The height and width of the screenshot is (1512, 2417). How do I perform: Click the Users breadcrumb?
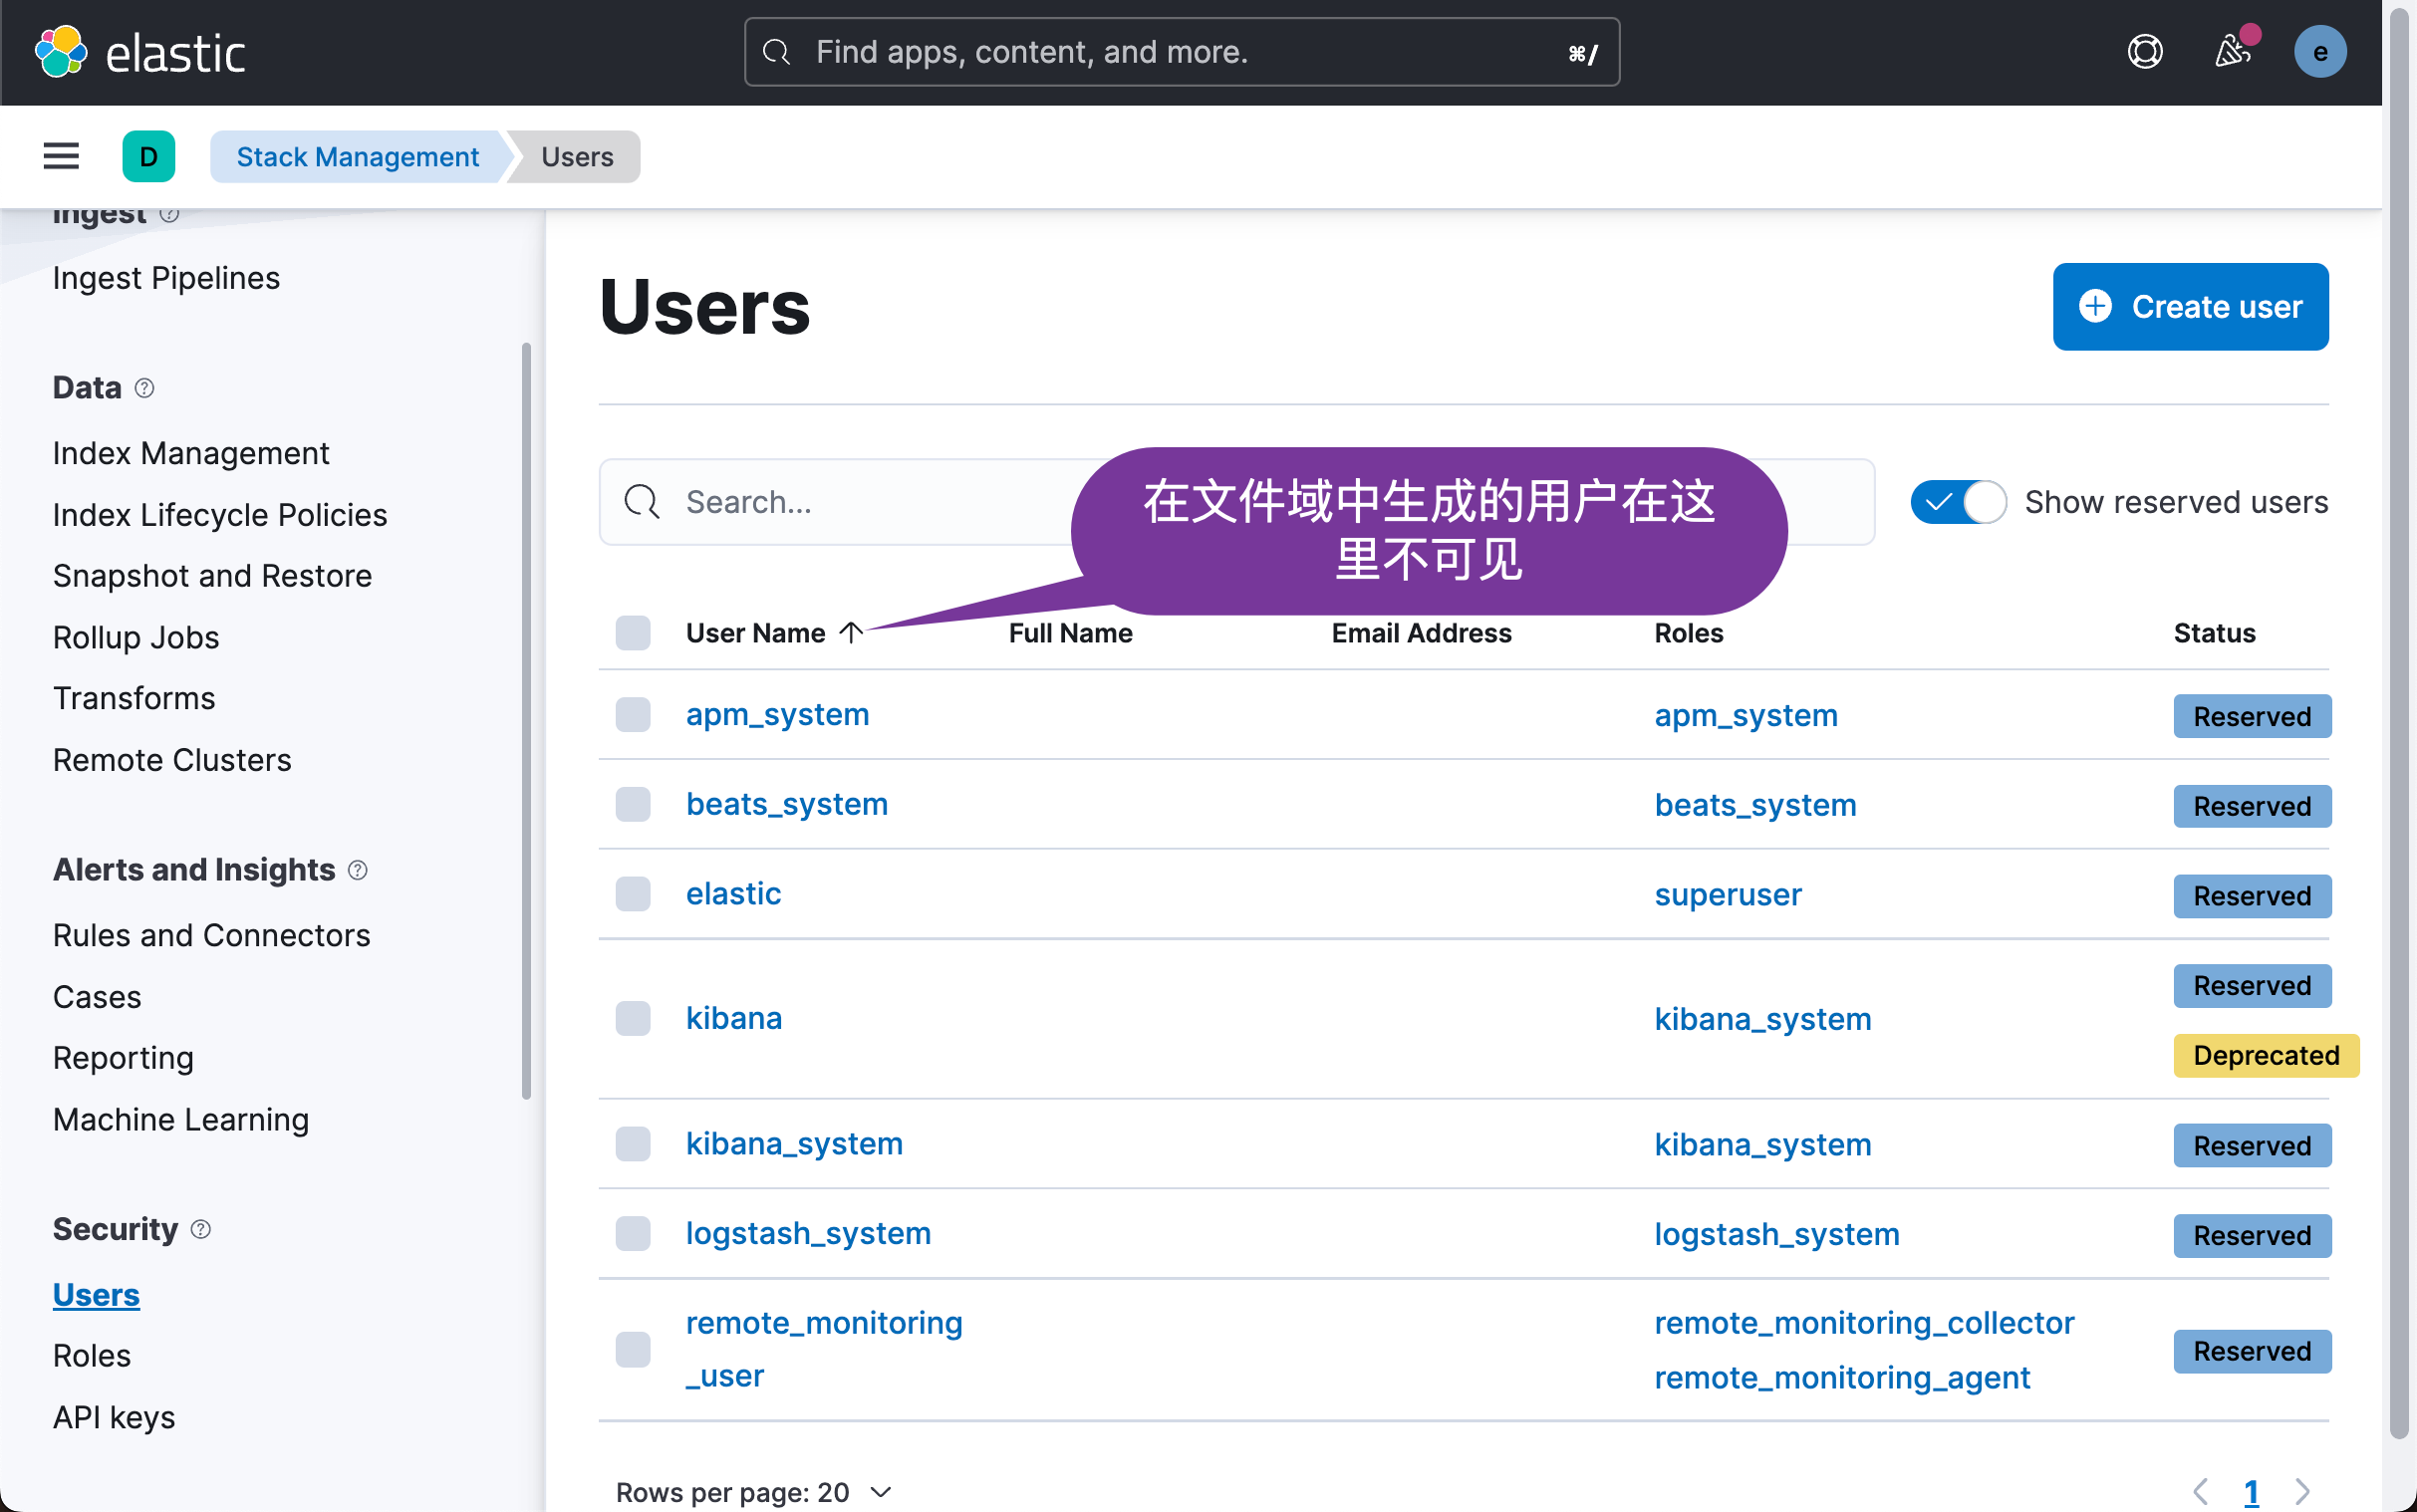(x=577, y=157)
